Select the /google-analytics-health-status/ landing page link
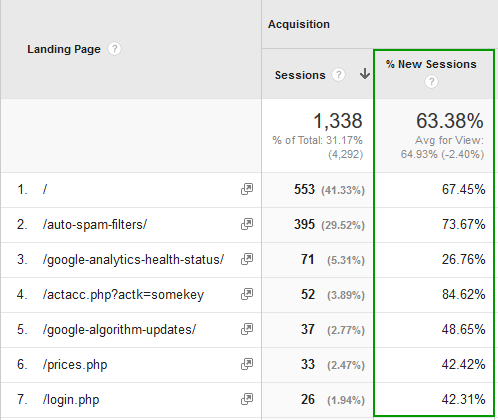 [133, 259]
